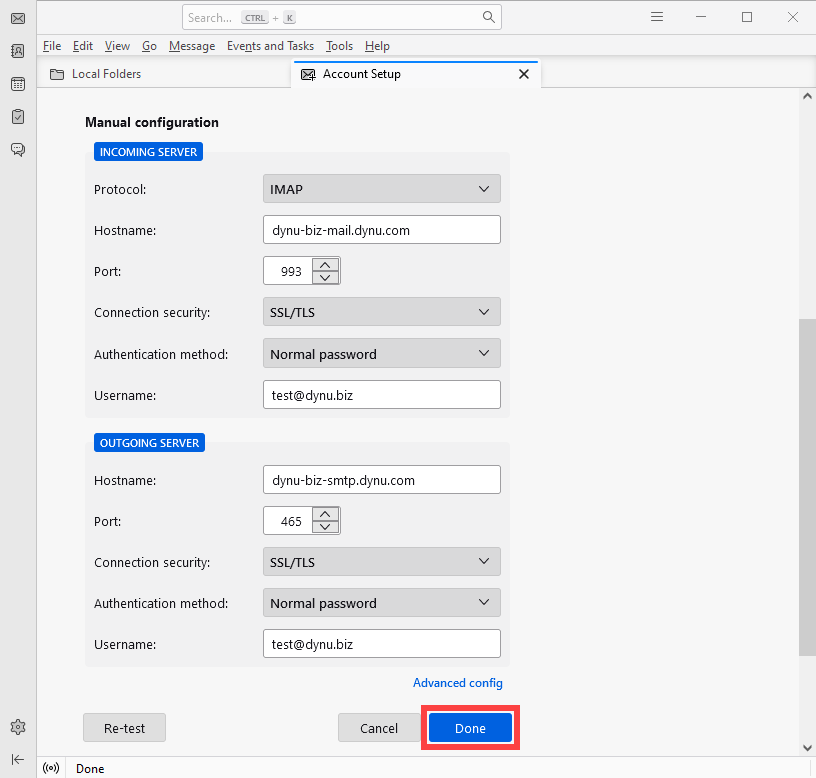Click the vertical scrollbar thumb
816x778 pixels.
(807, 488)
